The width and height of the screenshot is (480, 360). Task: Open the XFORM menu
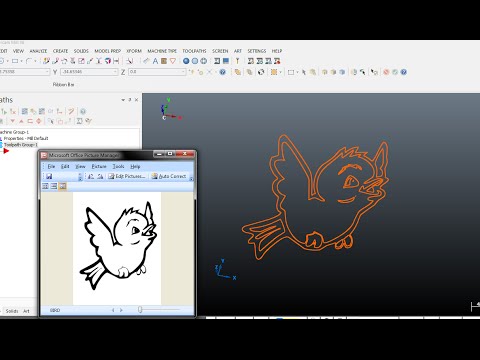tap(134, 51)
